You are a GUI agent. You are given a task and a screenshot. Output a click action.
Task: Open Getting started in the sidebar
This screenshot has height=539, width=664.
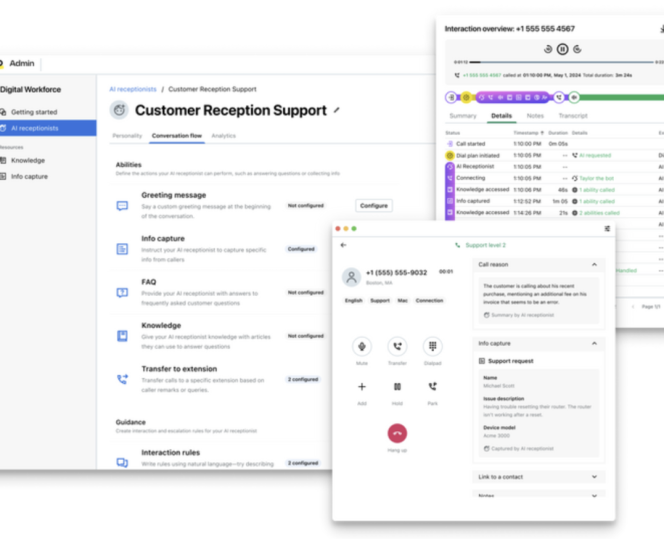(34, 112)
